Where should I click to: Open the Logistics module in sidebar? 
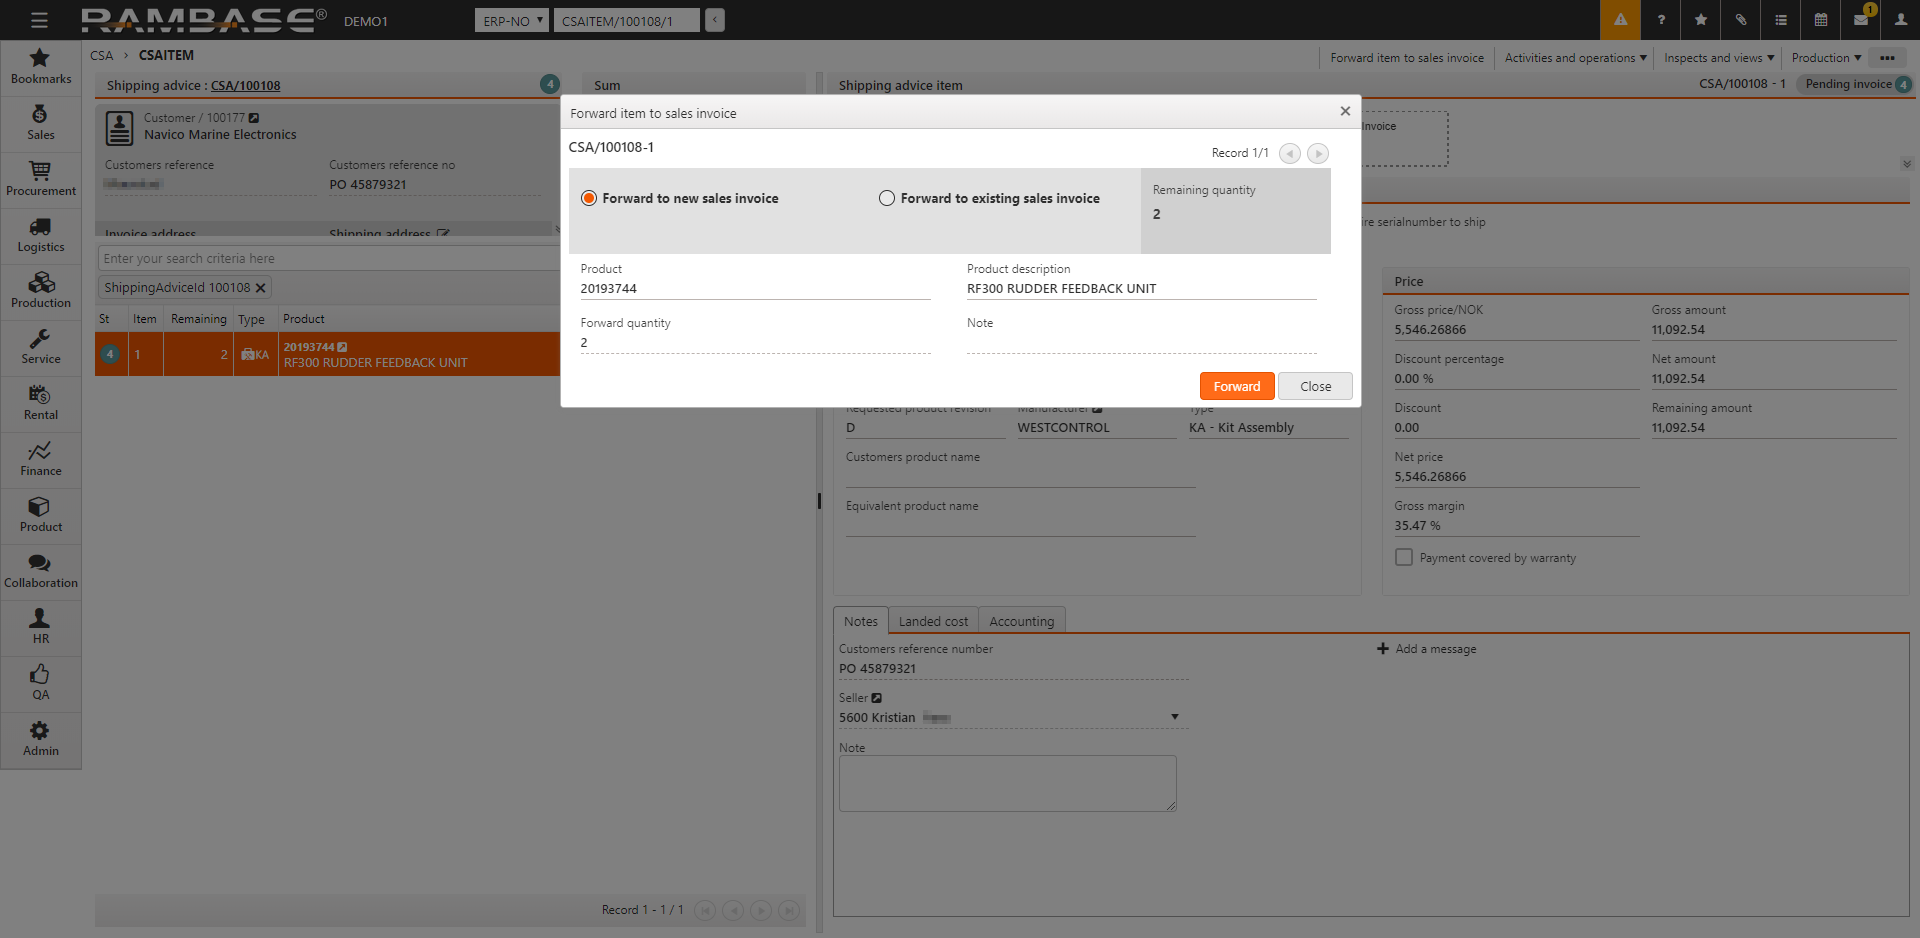[x=40, y=235]
